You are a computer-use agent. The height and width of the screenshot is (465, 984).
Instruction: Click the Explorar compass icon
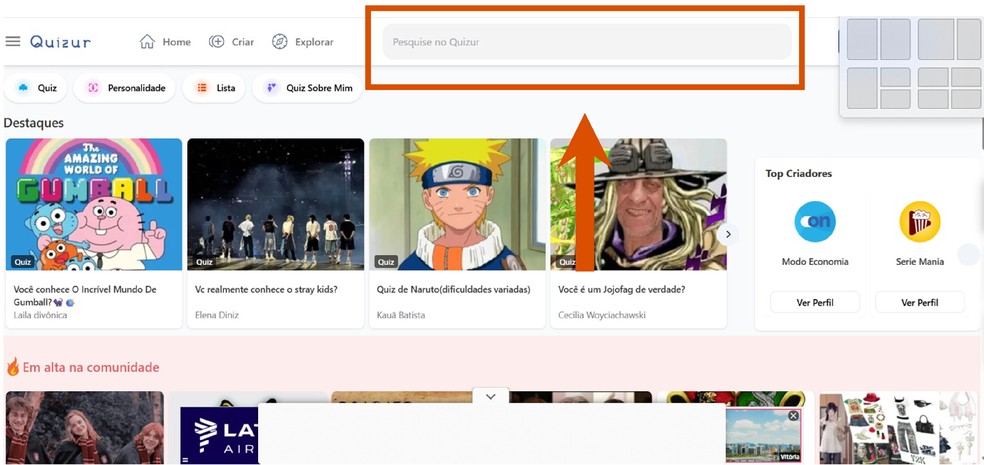pyautogui.click(x=279, y=42)
